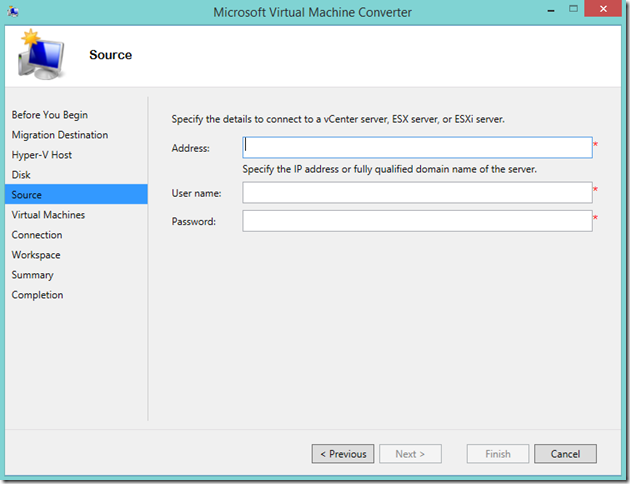Click the 'Specify the IP address' hint text

(x=389, y=169)
